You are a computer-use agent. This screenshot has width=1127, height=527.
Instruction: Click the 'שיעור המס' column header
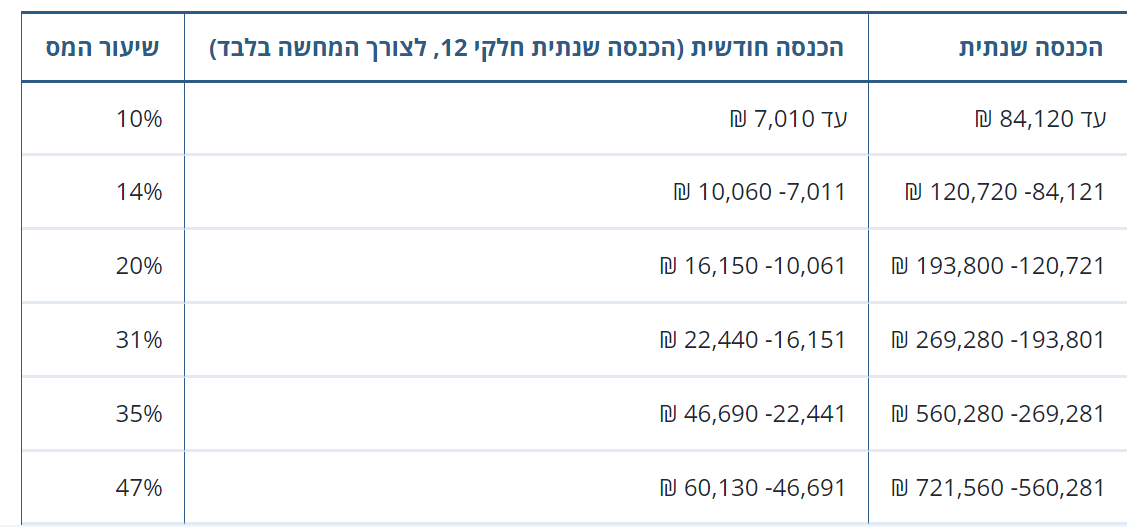click(x=103, y=47)
